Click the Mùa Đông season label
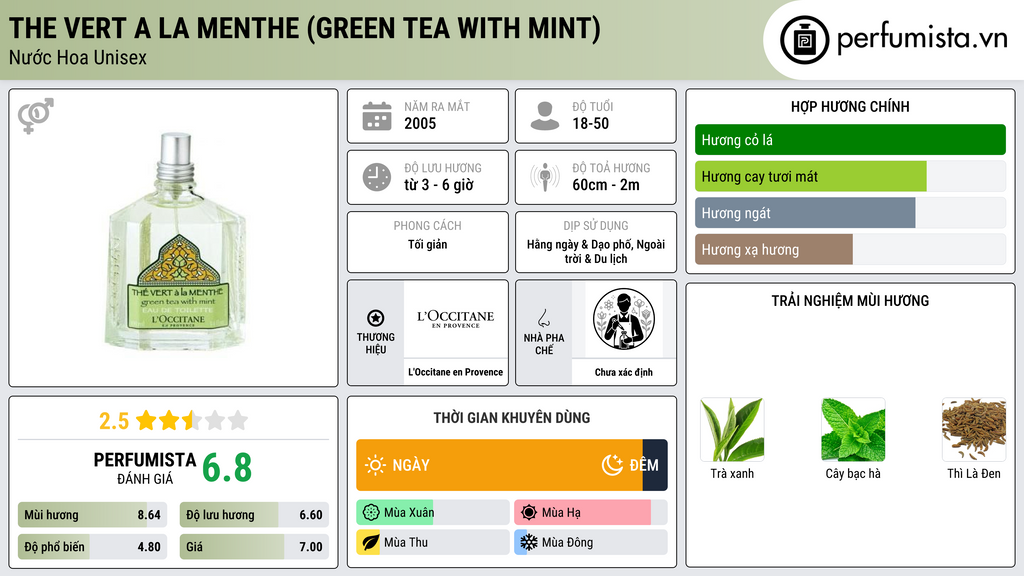The height and width of the screenshot is (576, 1024). (568, 542)
